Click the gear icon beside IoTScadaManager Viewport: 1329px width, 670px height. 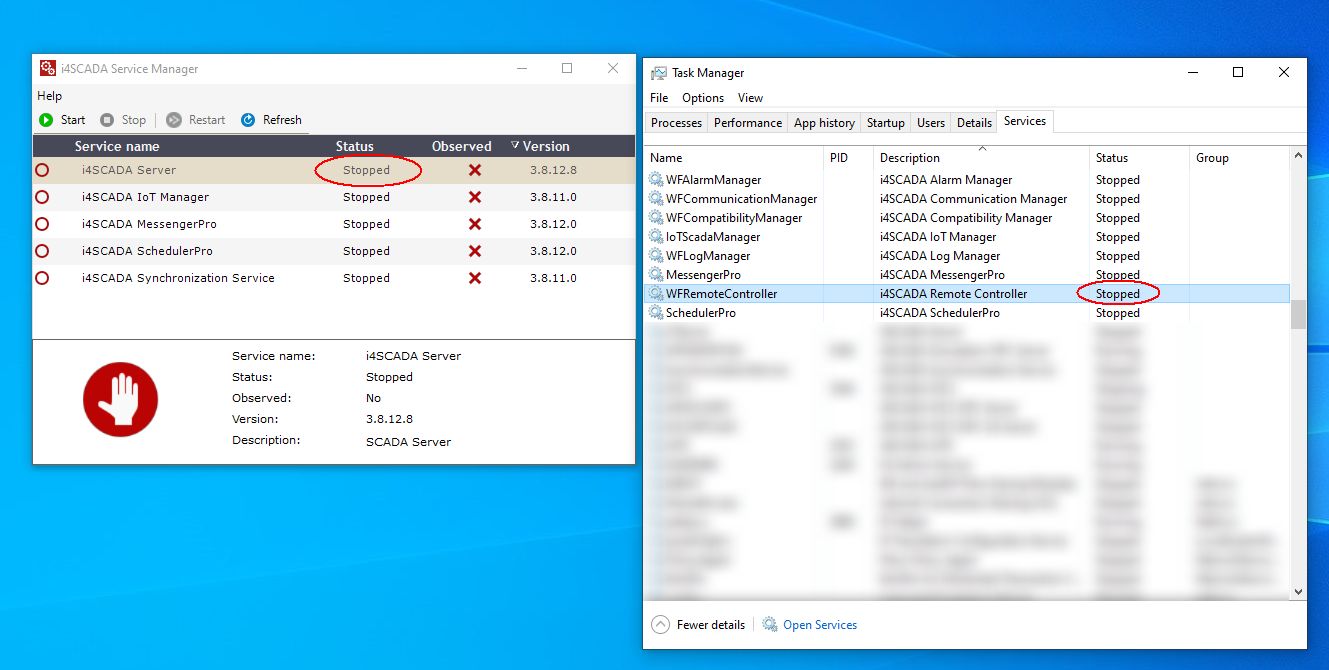click(x=656, y=237)
